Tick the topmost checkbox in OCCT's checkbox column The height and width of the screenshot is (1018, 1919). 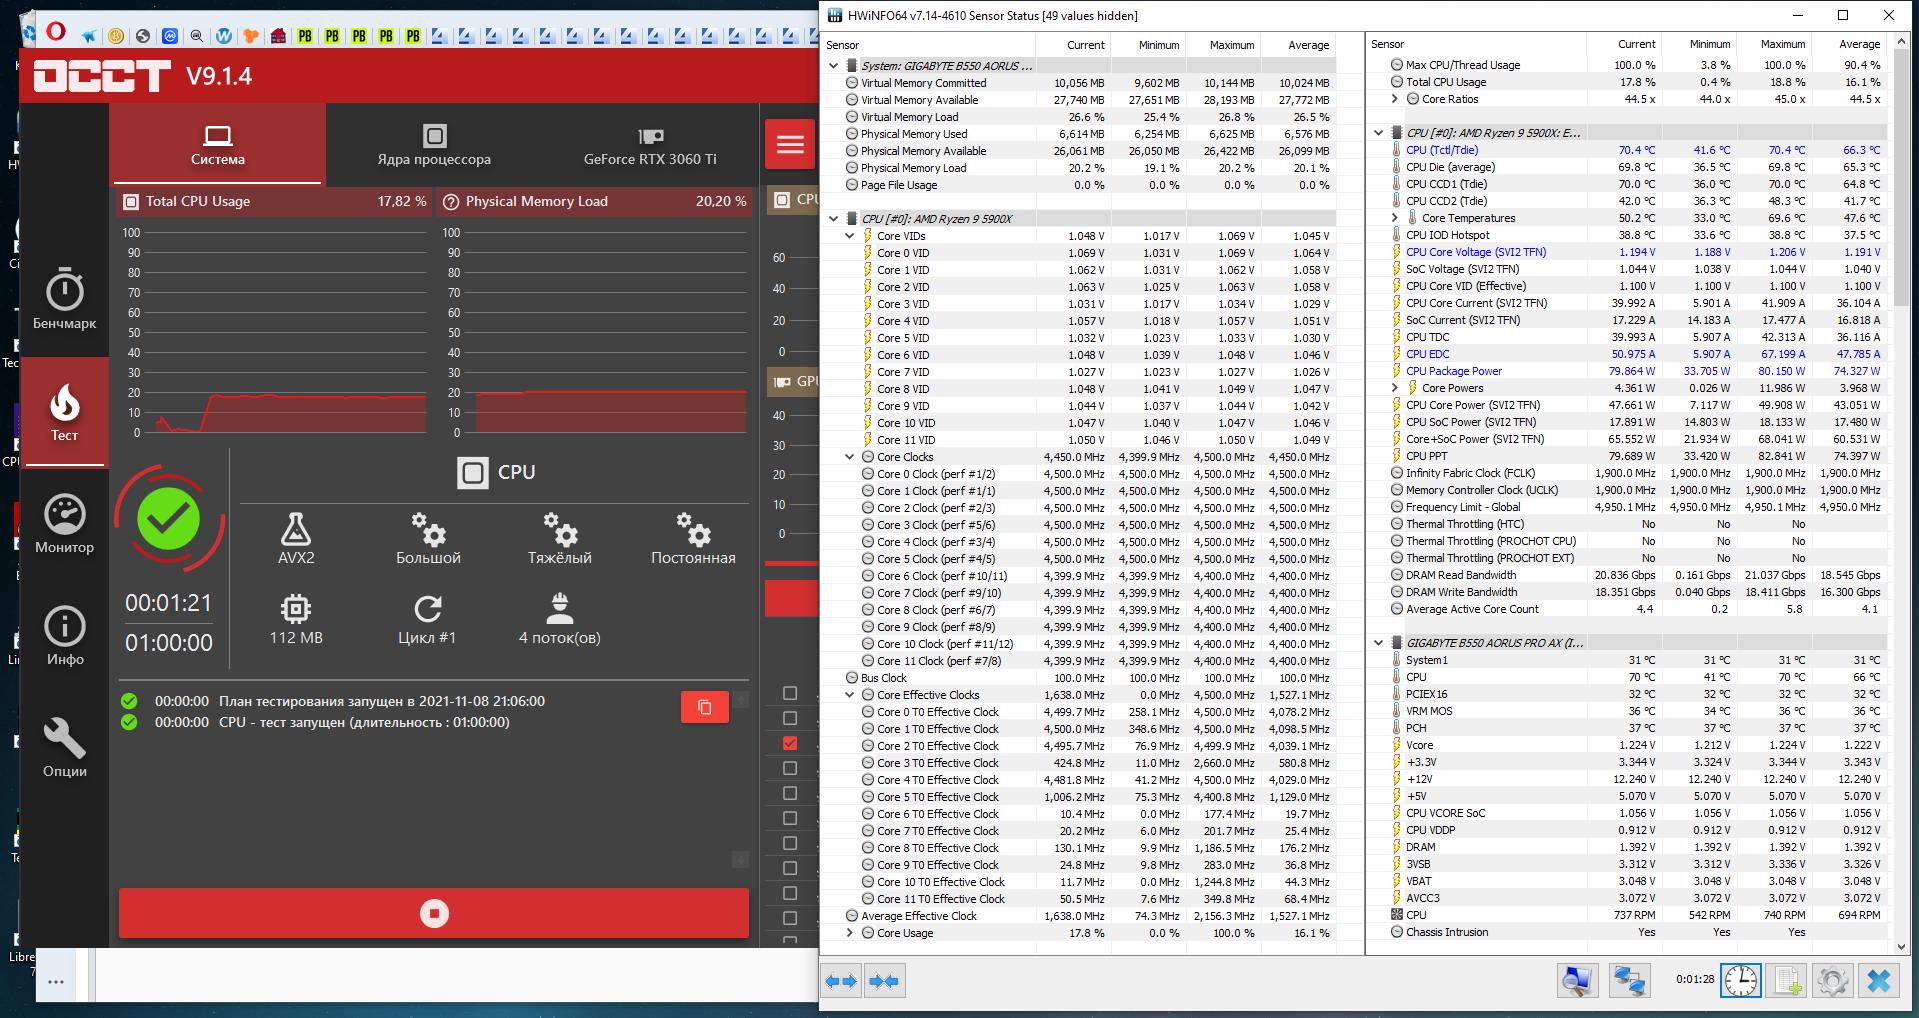[x=790, y=693]
